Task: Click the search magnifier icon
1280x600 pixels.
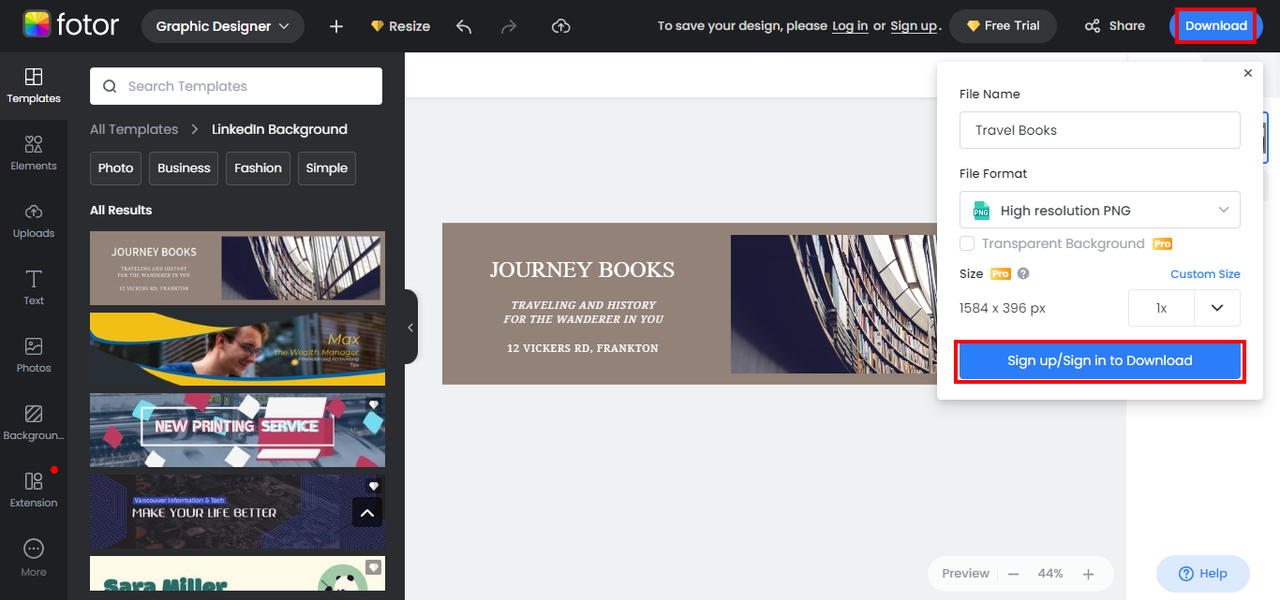Action: pyautogui.click(x=110, y=86)
